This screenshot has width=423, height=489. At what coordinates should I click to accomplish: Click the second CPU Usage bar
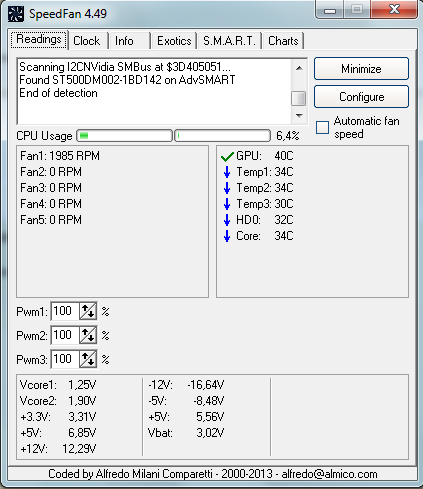pyautogui.click(x=222, y=136)
